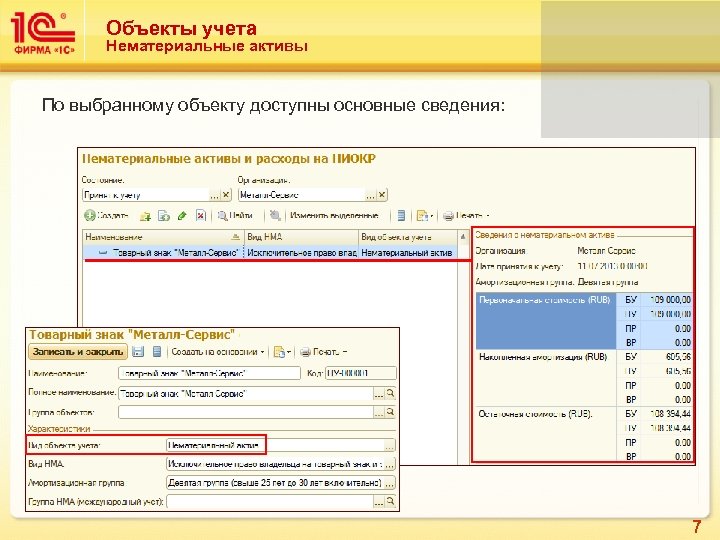Click the Вид НМА column header

point(301,237)
